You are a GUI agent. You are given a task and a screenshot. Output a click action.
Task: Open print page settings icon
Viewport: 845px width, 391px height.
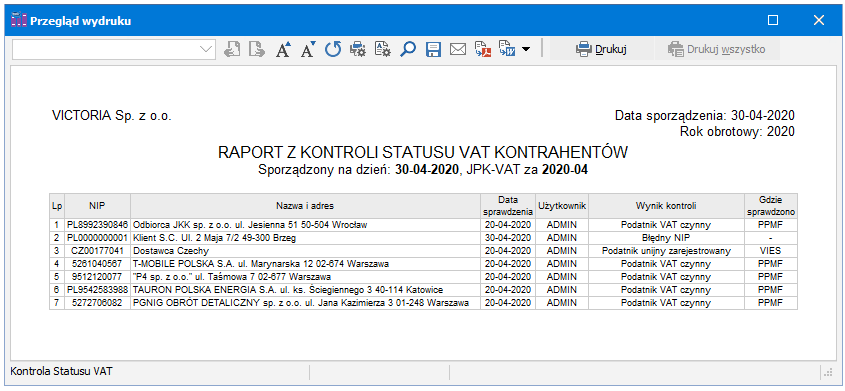pyautogui.click(x=383, y=50)
